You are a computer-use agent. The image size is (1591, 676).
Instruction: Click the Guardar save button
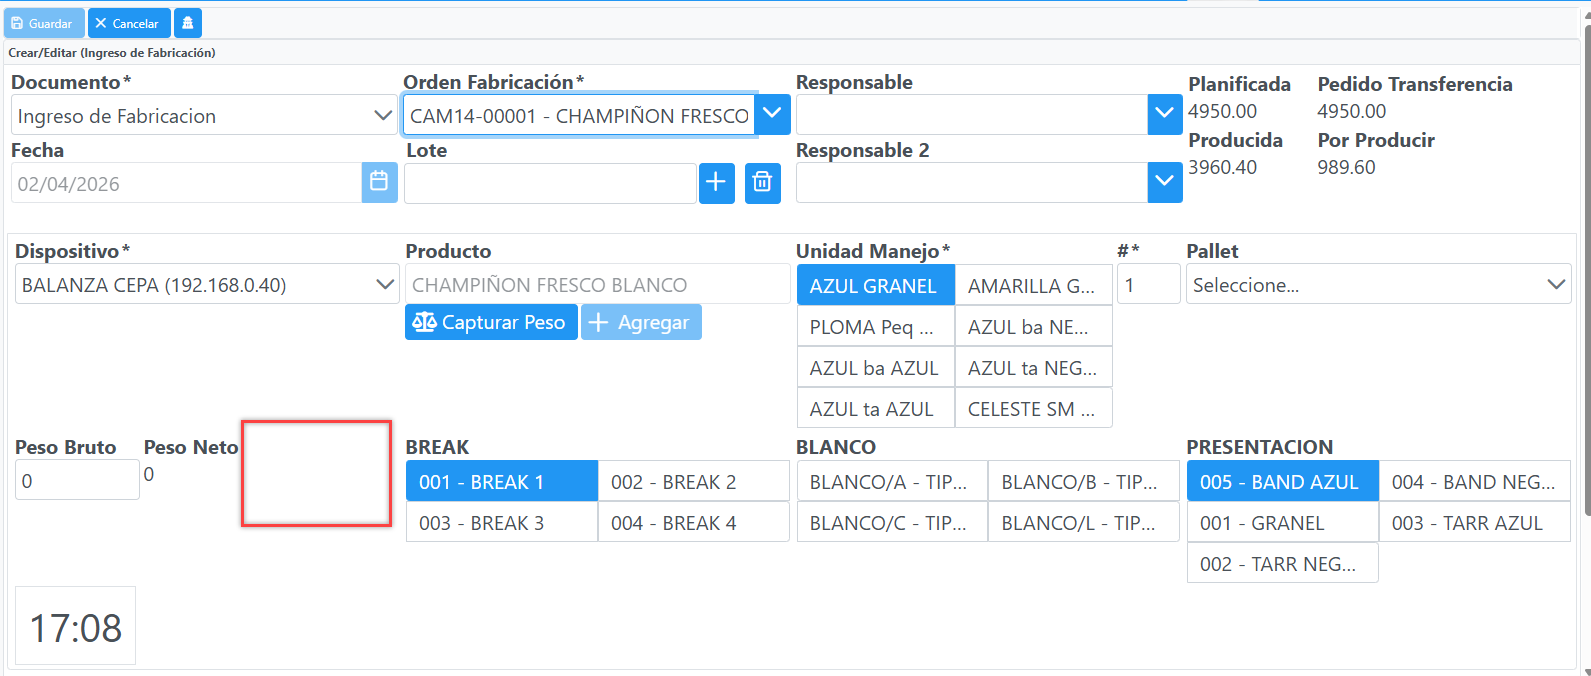tap(44, 23)
